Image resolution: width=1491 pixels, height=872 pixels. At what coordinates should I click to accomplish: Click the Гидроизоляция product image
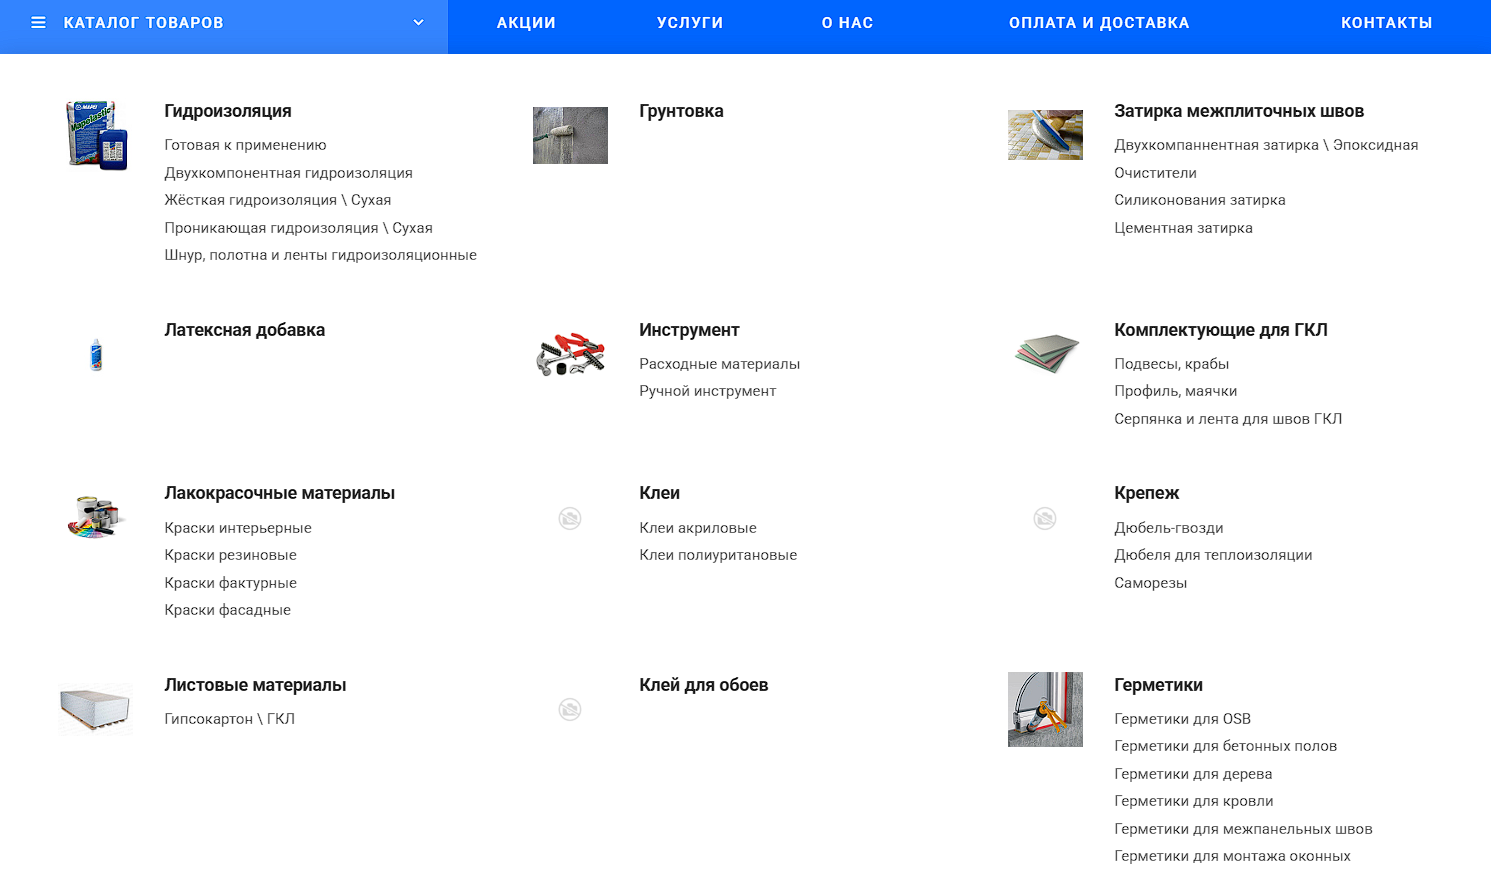pyautogui.click(x=96, y=135)
